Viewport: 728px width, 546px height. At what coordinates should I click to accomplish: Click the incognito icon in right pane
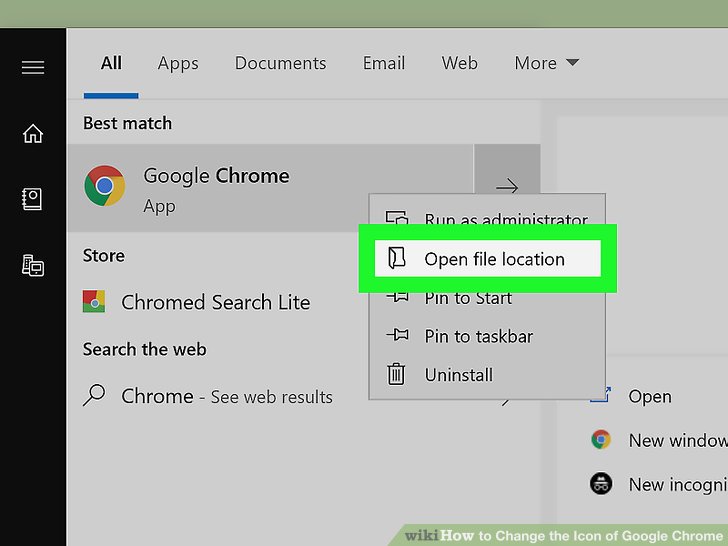(601, 483)
